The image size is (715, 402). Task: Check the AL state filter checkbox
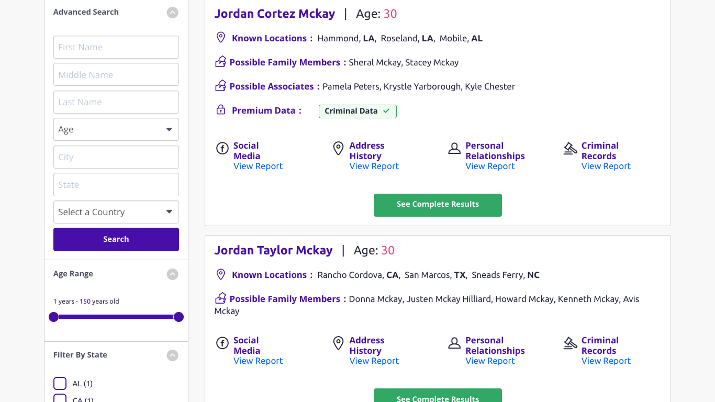60,383
